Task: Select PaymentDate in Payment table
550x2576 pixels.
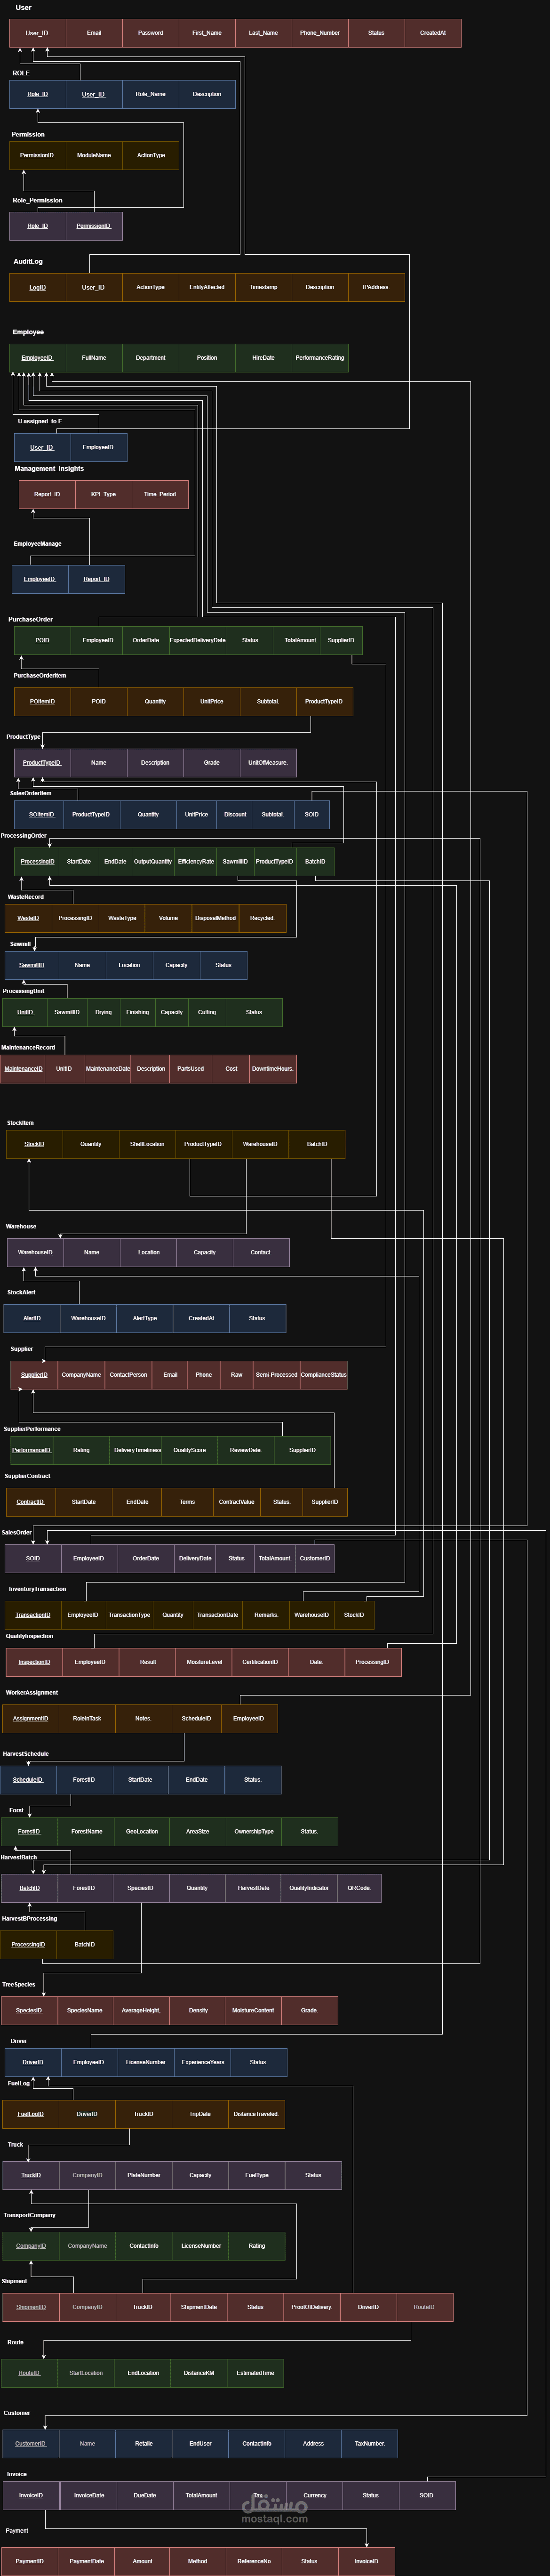Action: [x=87, y=2561]
